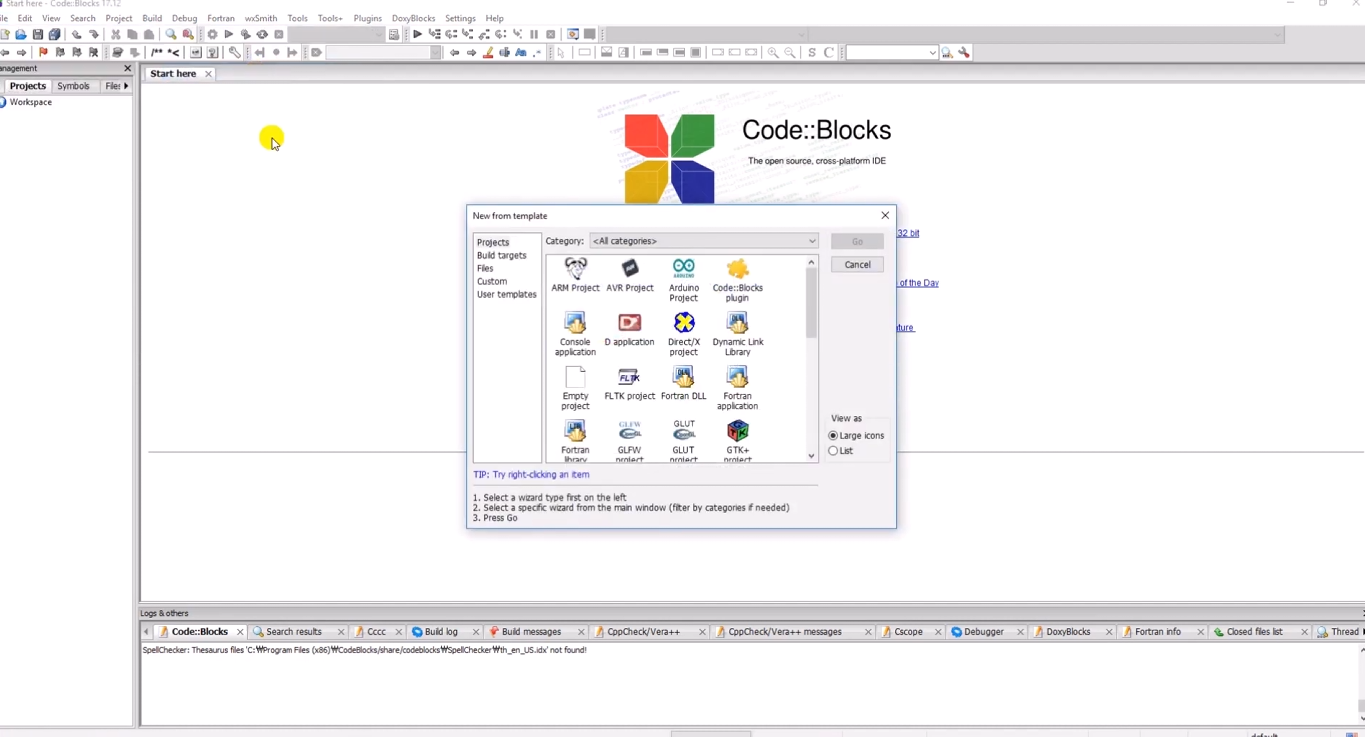Click the Zoom out magnifier icon
This screenshot has height=737, width=1365.
(x=790, y=52)
